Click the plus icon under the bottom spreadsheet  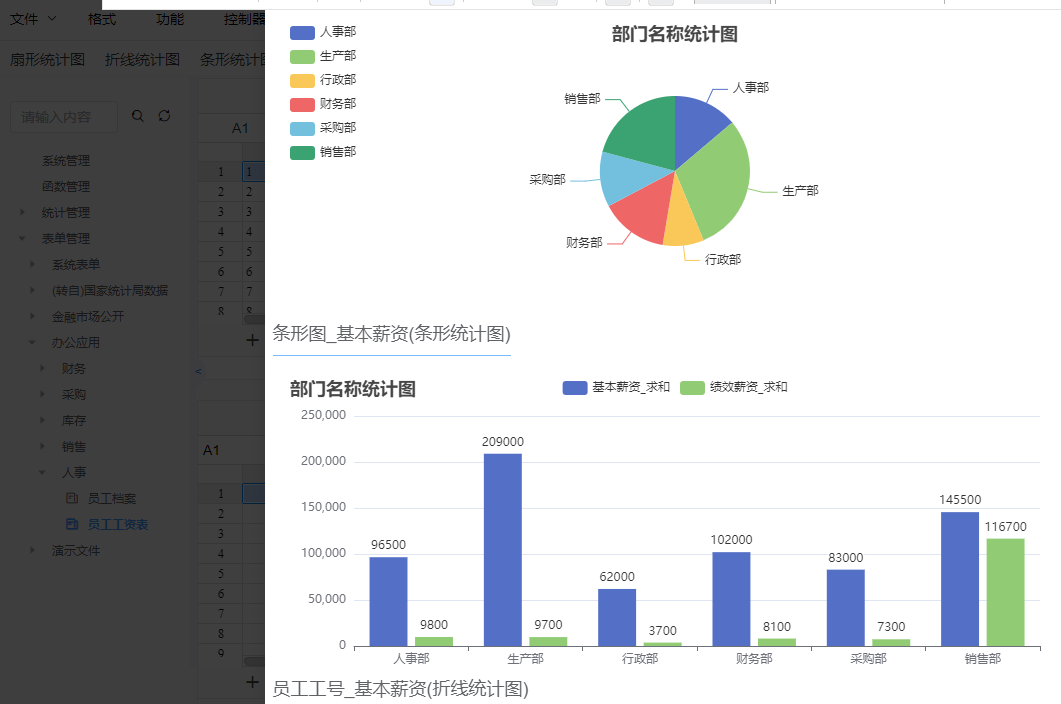pos(253,682)
